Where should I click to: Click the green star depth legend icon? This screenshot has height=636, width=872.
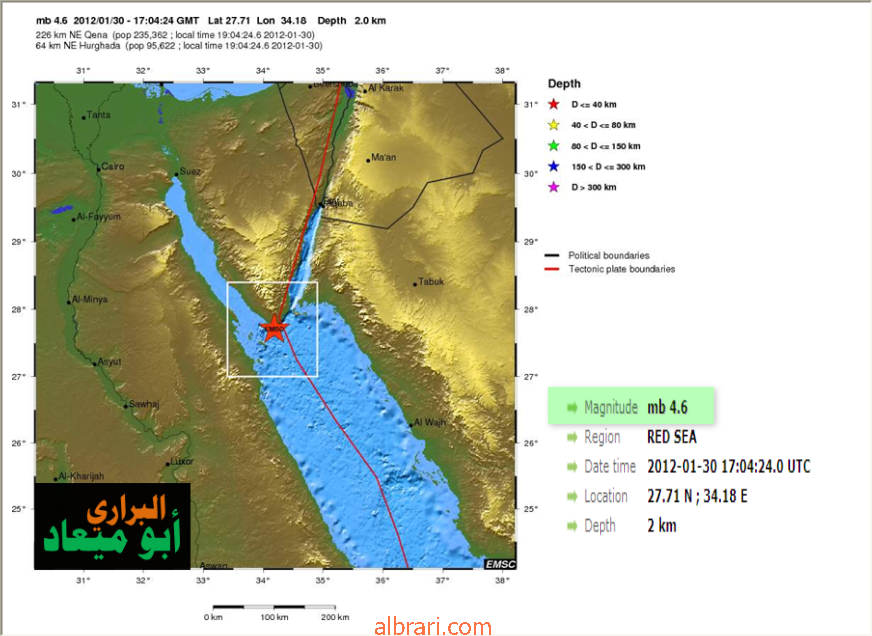pos(553,146)
